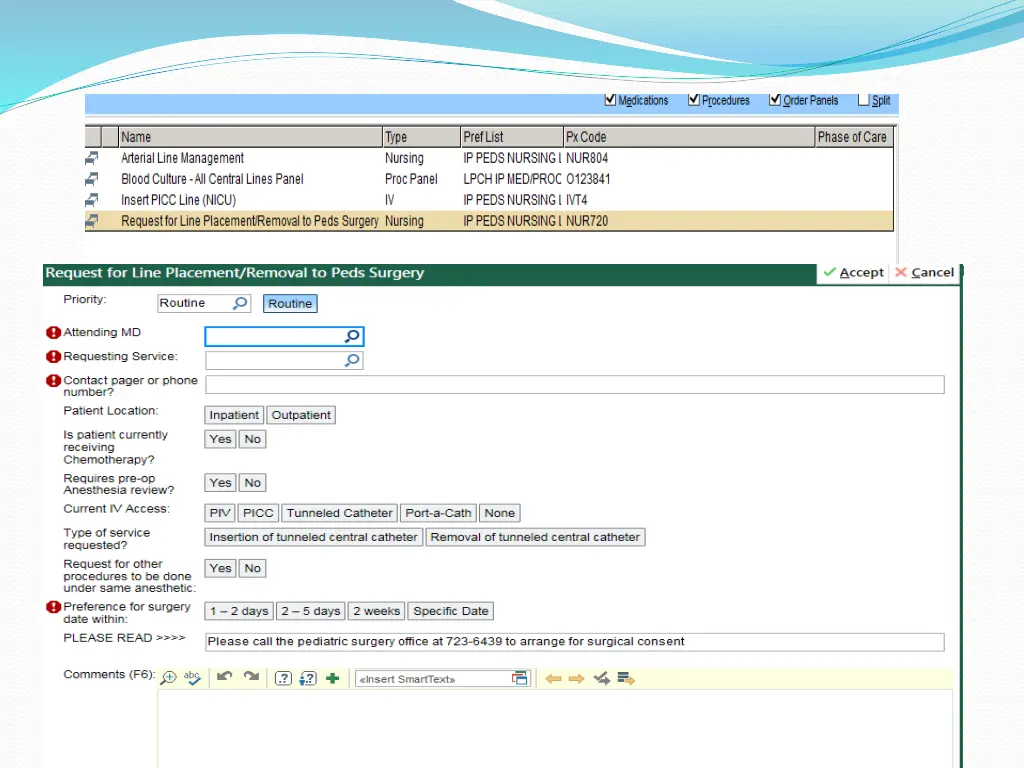Undo the last comment edit
The height and width of the screenshot is (768, 1024).
click(225, 677)
